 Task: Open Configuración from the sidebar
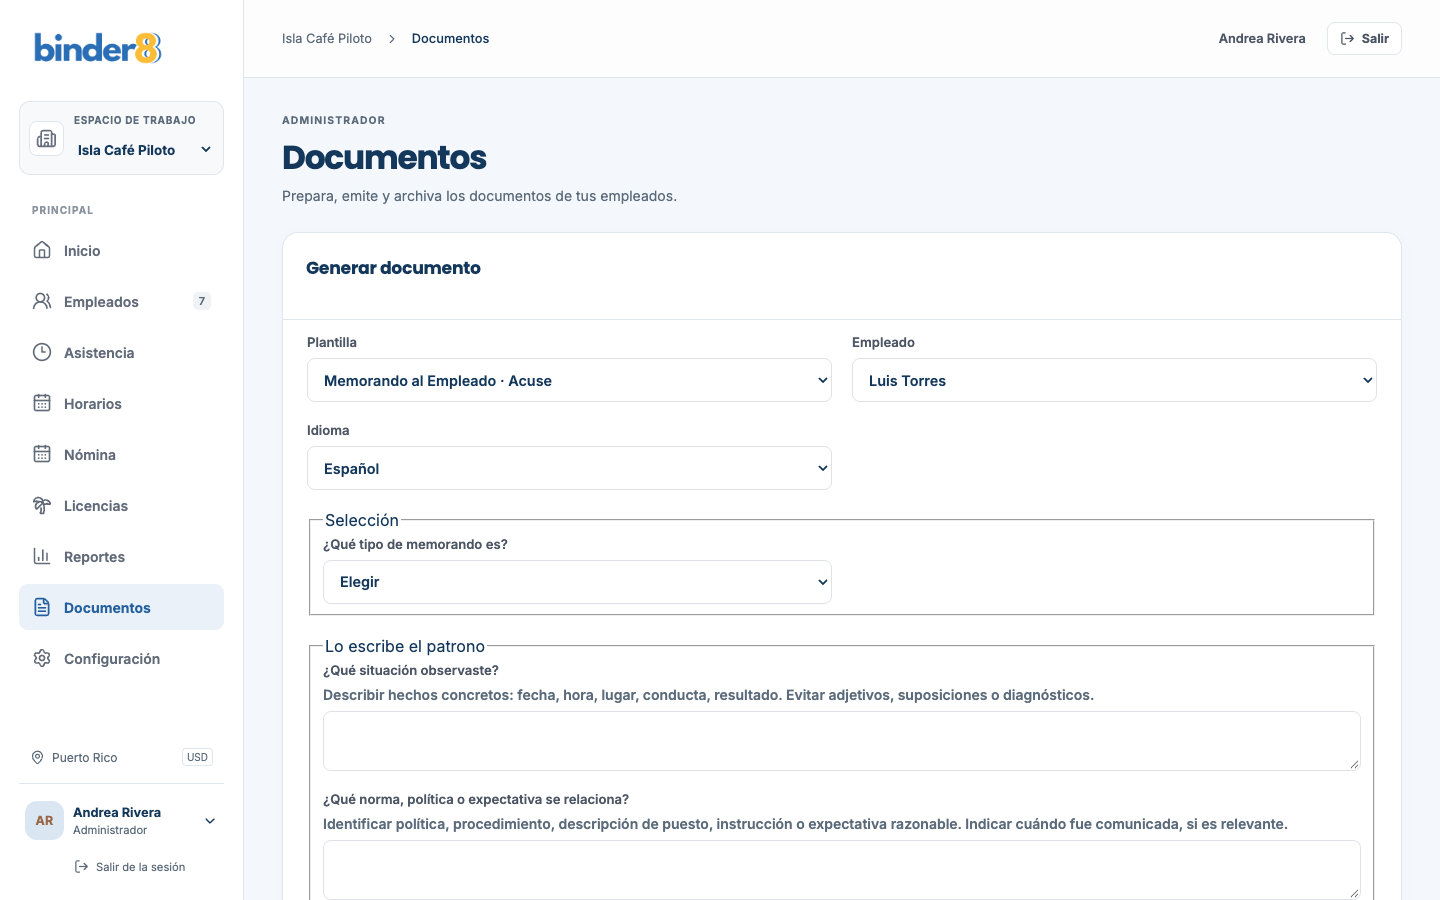pos(122,658)
